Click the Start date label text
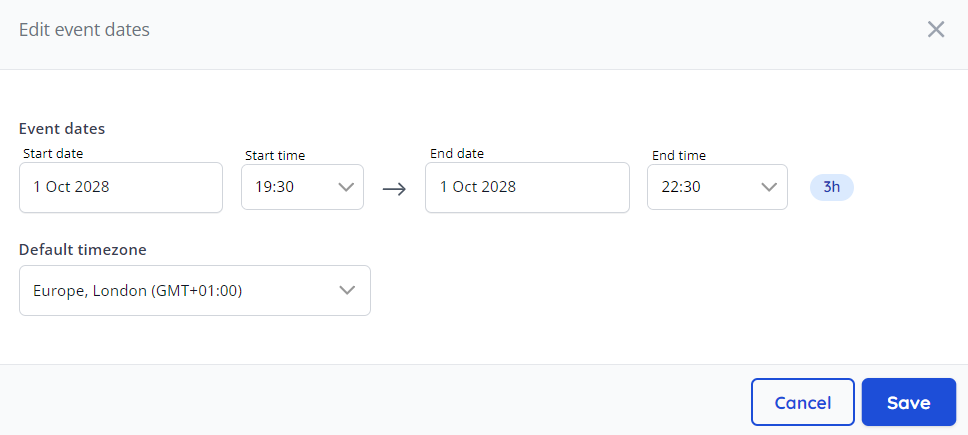This screenshot has width=968, height=435. 53,153
